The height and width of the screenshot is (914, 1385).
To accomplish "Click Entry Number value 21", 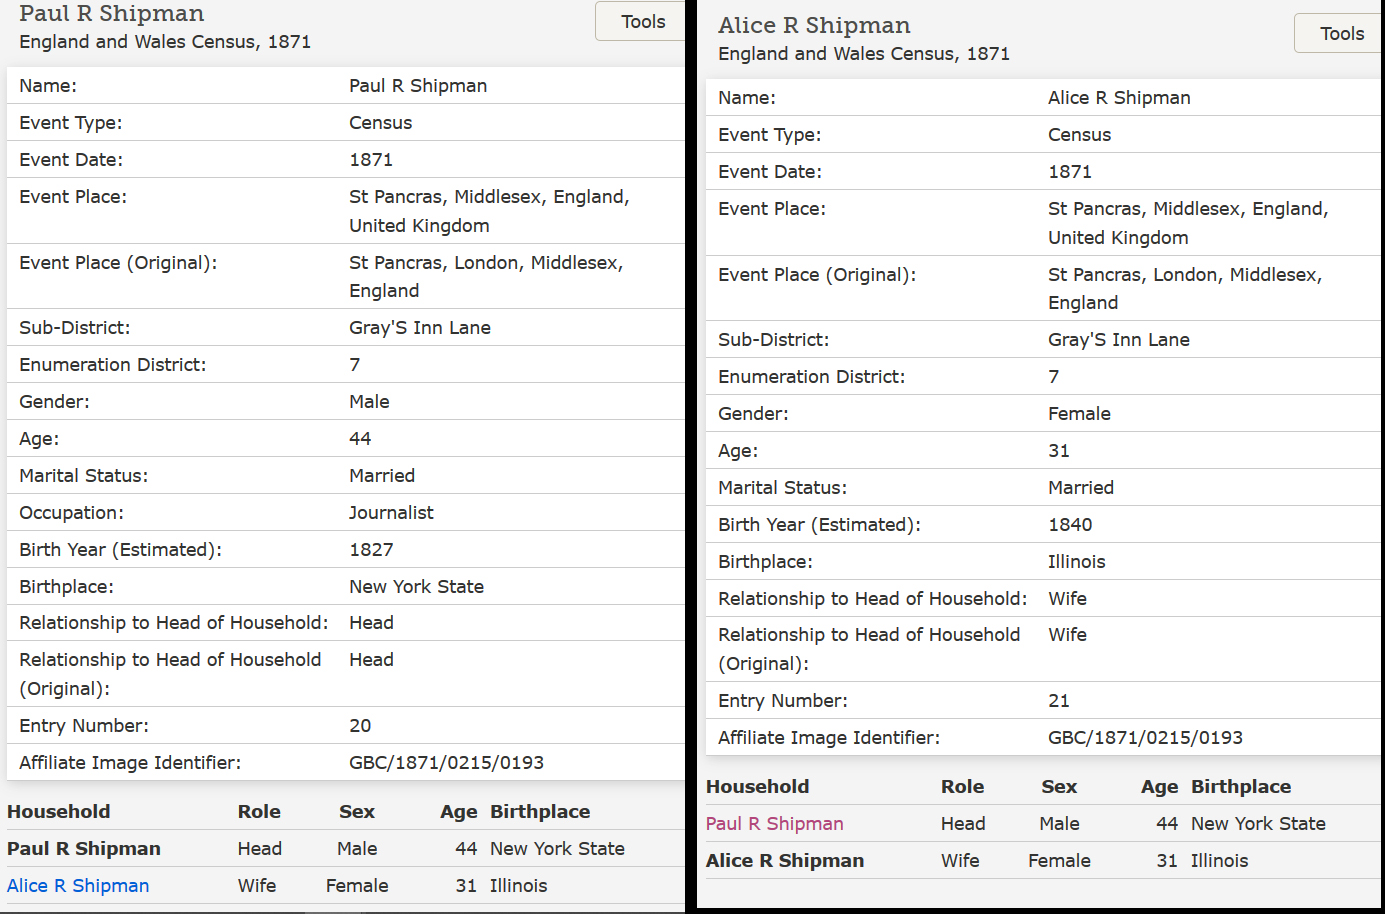I will pyautogui.click(x=1059, y=701).
